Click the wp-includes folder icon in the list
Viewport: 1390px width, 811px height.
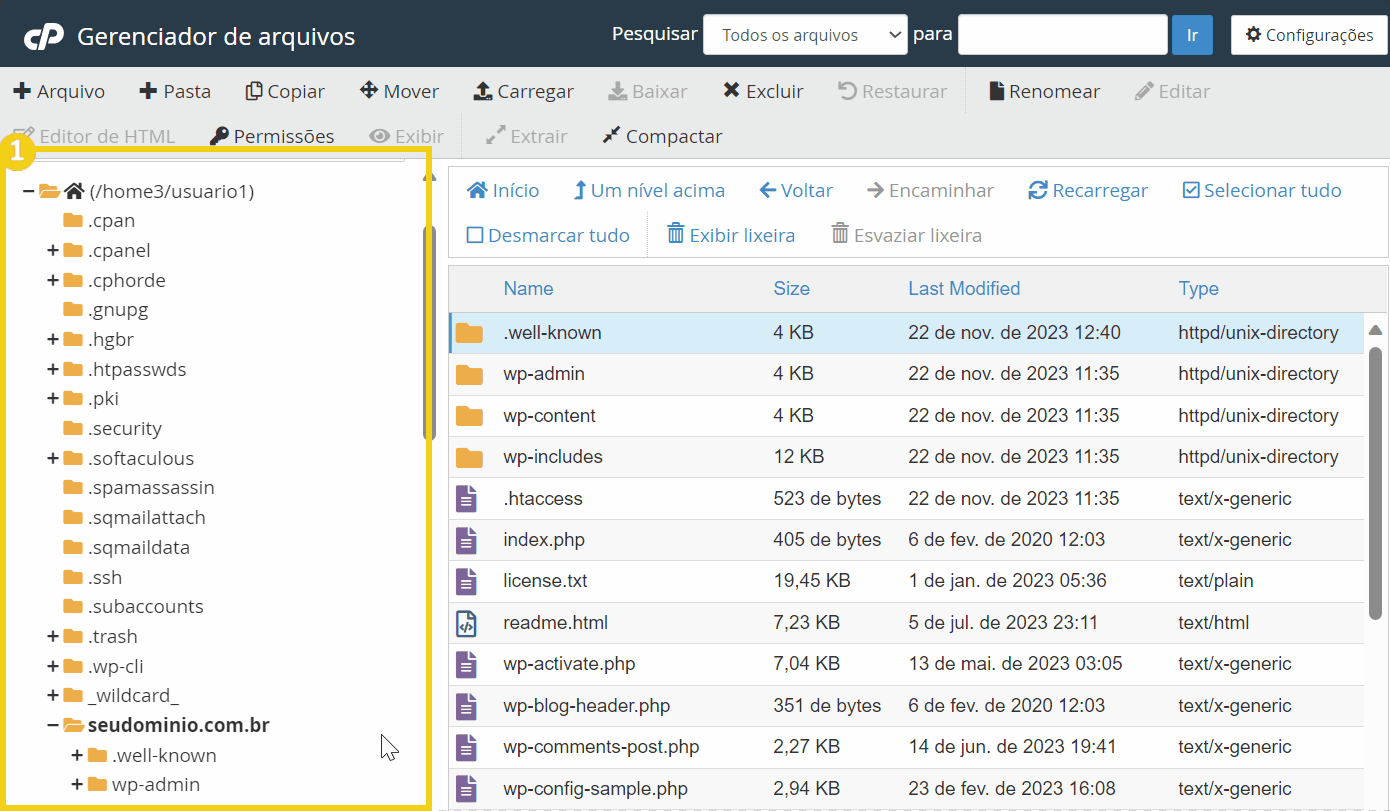pyautogui.click(x=469, y=457)
